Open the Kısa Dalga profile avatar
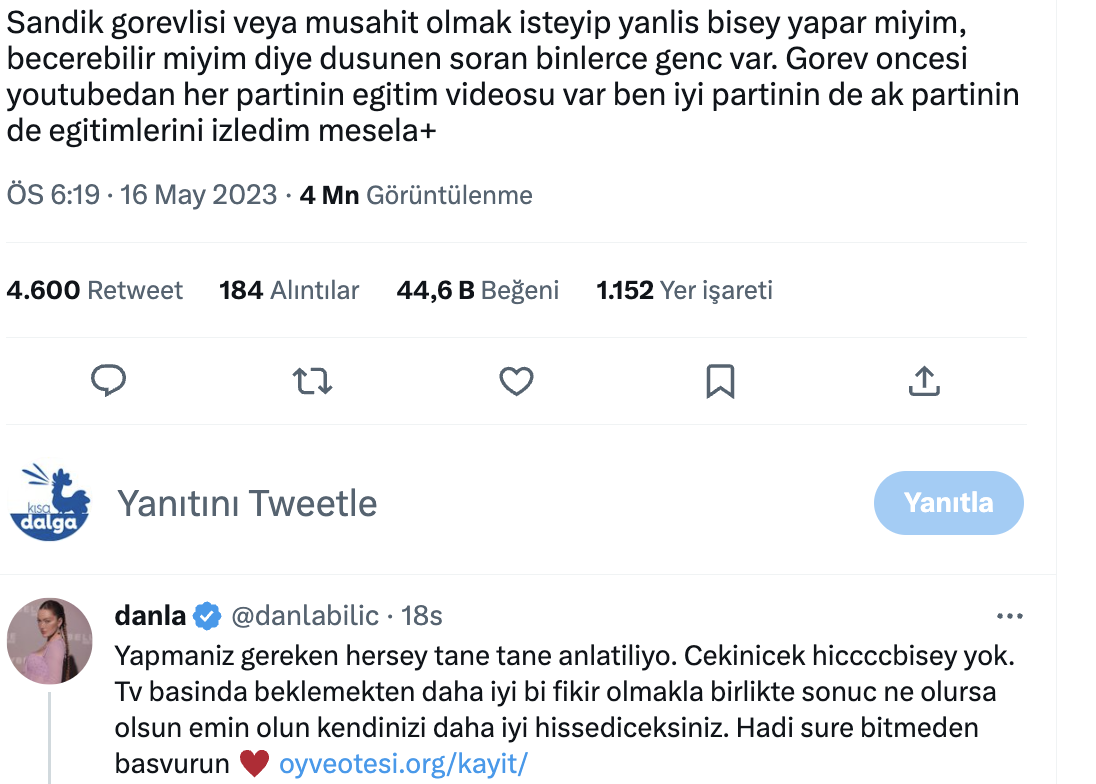Viewport: 1096px width, 784px height. (x=50, y=503)
